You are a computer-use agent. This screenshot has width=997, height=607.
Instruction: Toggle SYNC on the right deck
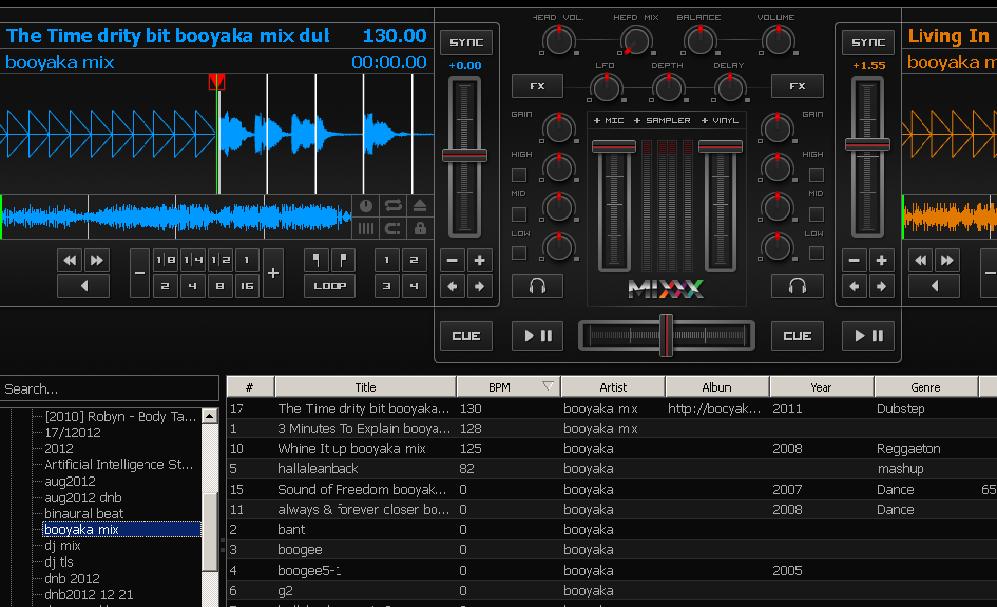point(866,42)
